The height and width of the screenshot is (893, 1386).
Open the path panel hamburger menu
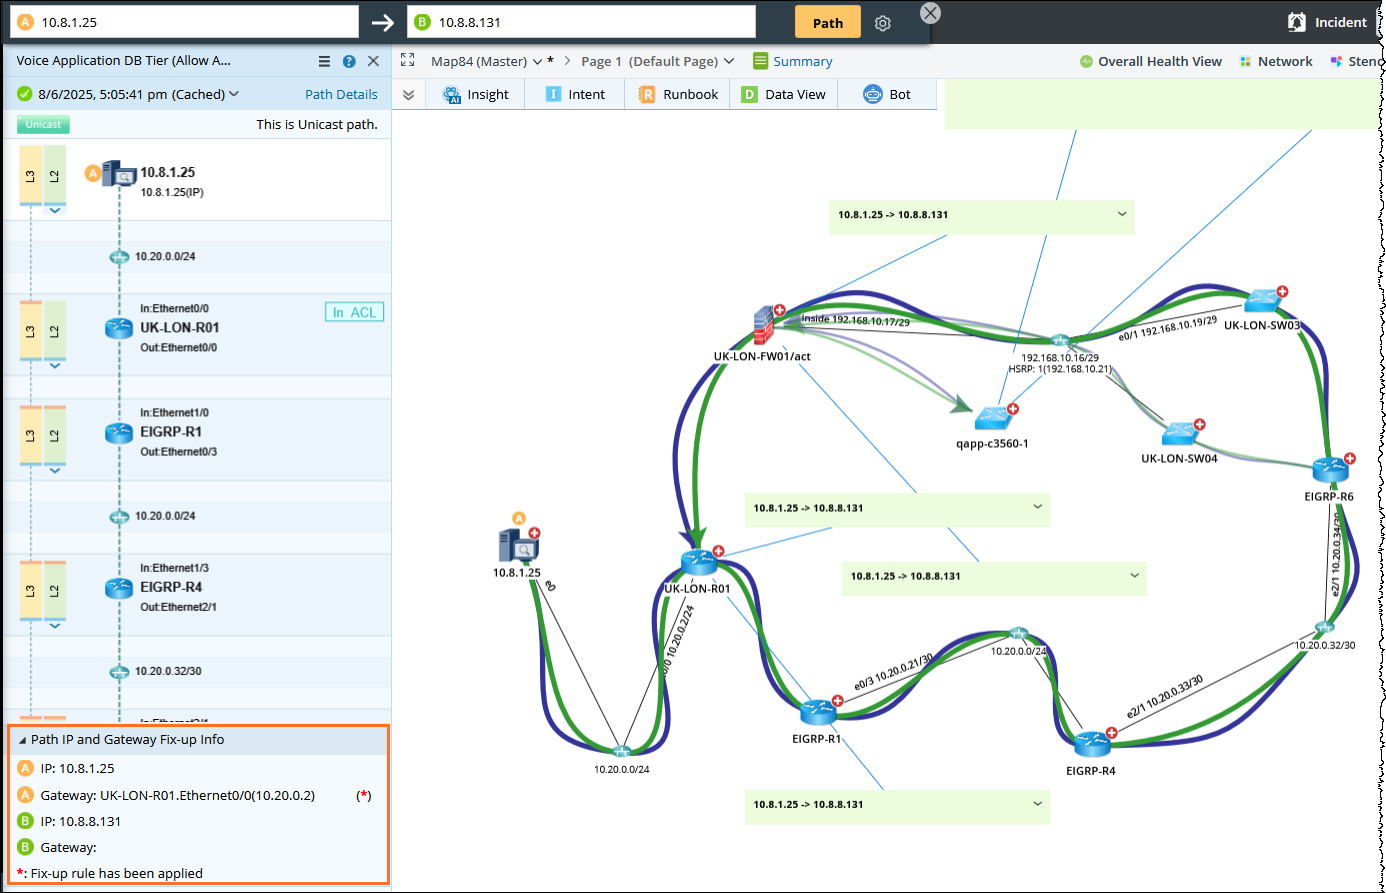[324, 61]
